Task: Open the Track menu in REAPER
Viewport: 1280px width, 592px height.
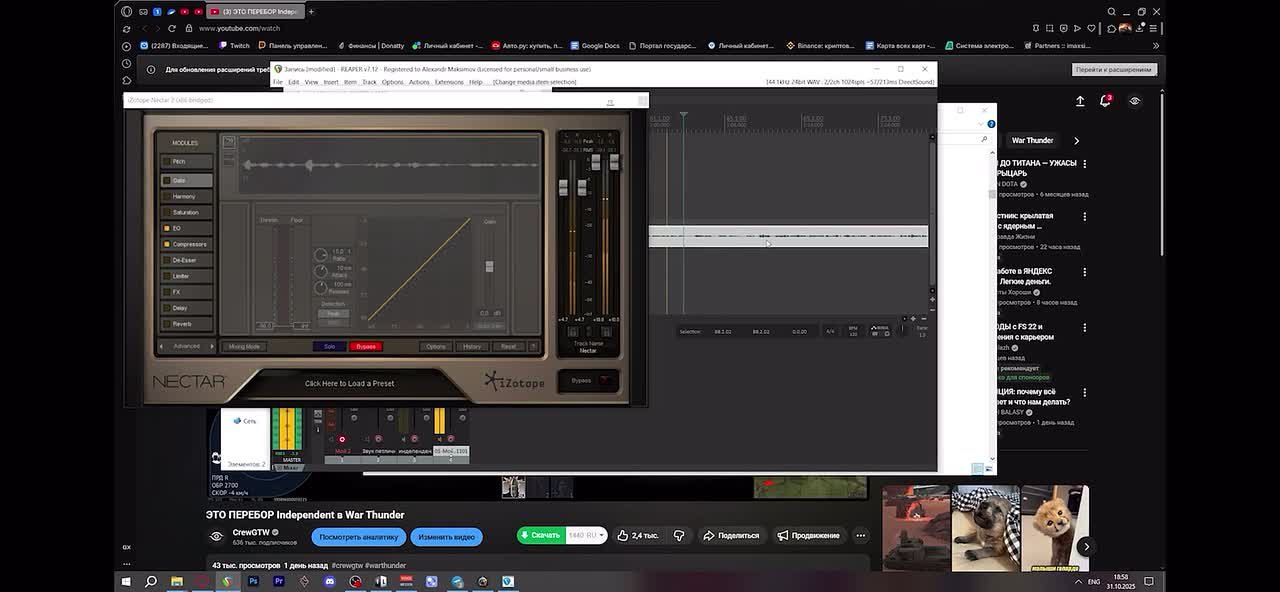Action: 369,82
